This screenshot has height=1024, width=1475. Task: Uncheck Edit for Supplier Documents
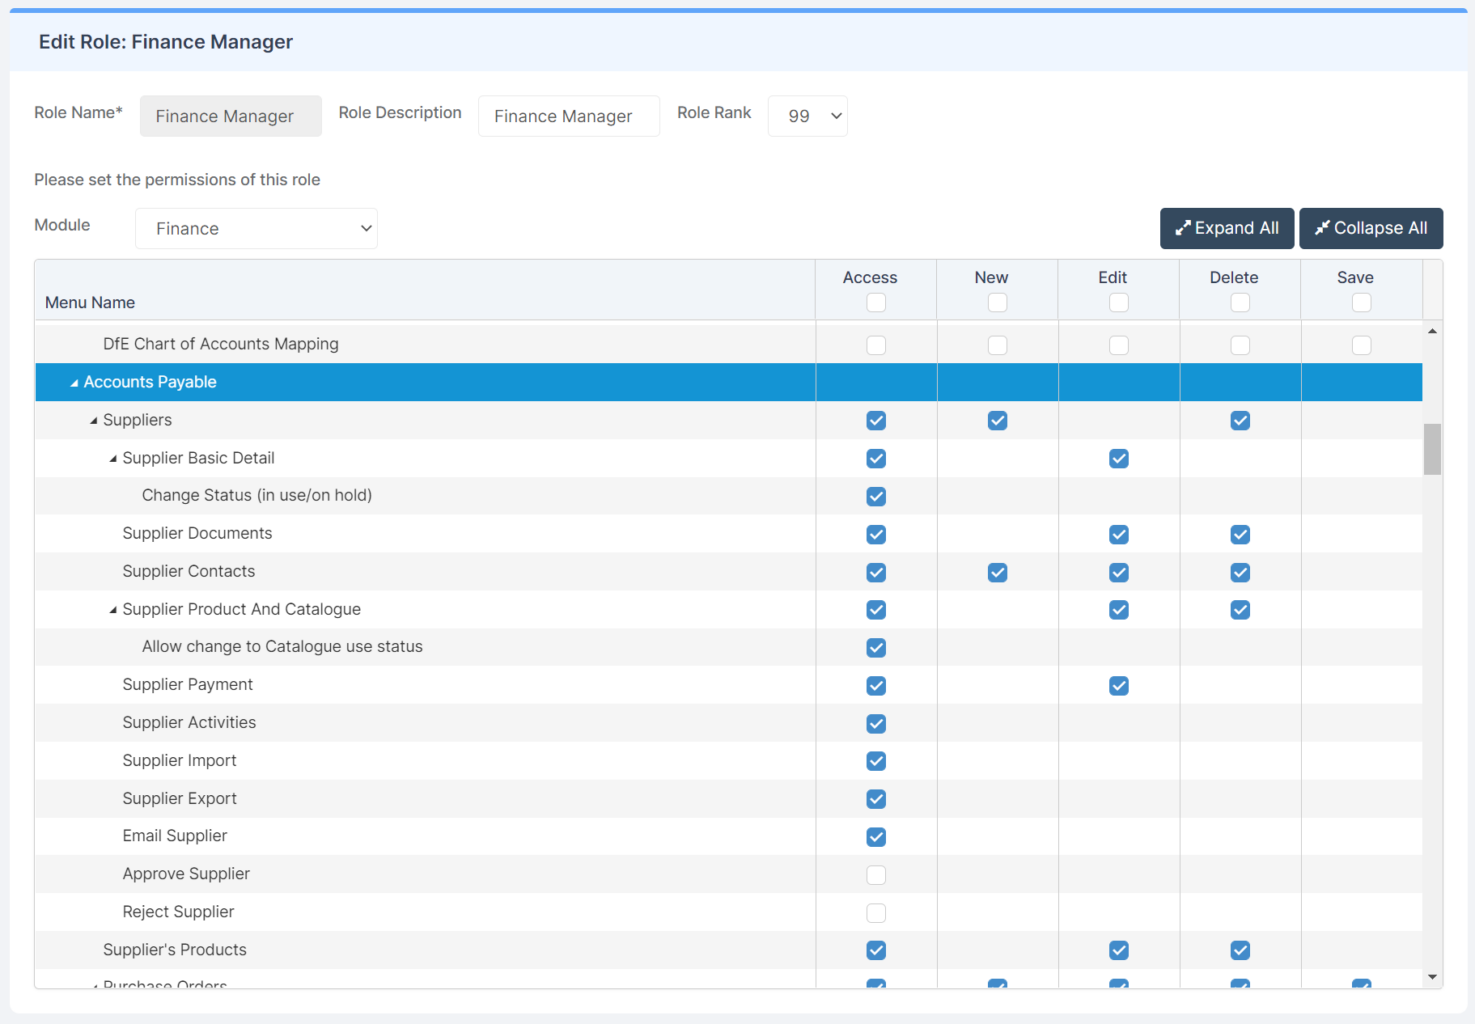coord(1119,534)
